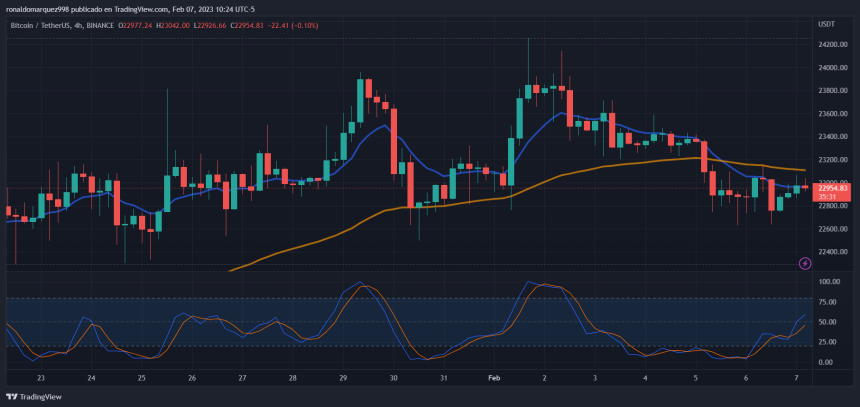Click the TradingView logo at bottom left
This screenshot has height=407, width=860.
coord(35,396)
